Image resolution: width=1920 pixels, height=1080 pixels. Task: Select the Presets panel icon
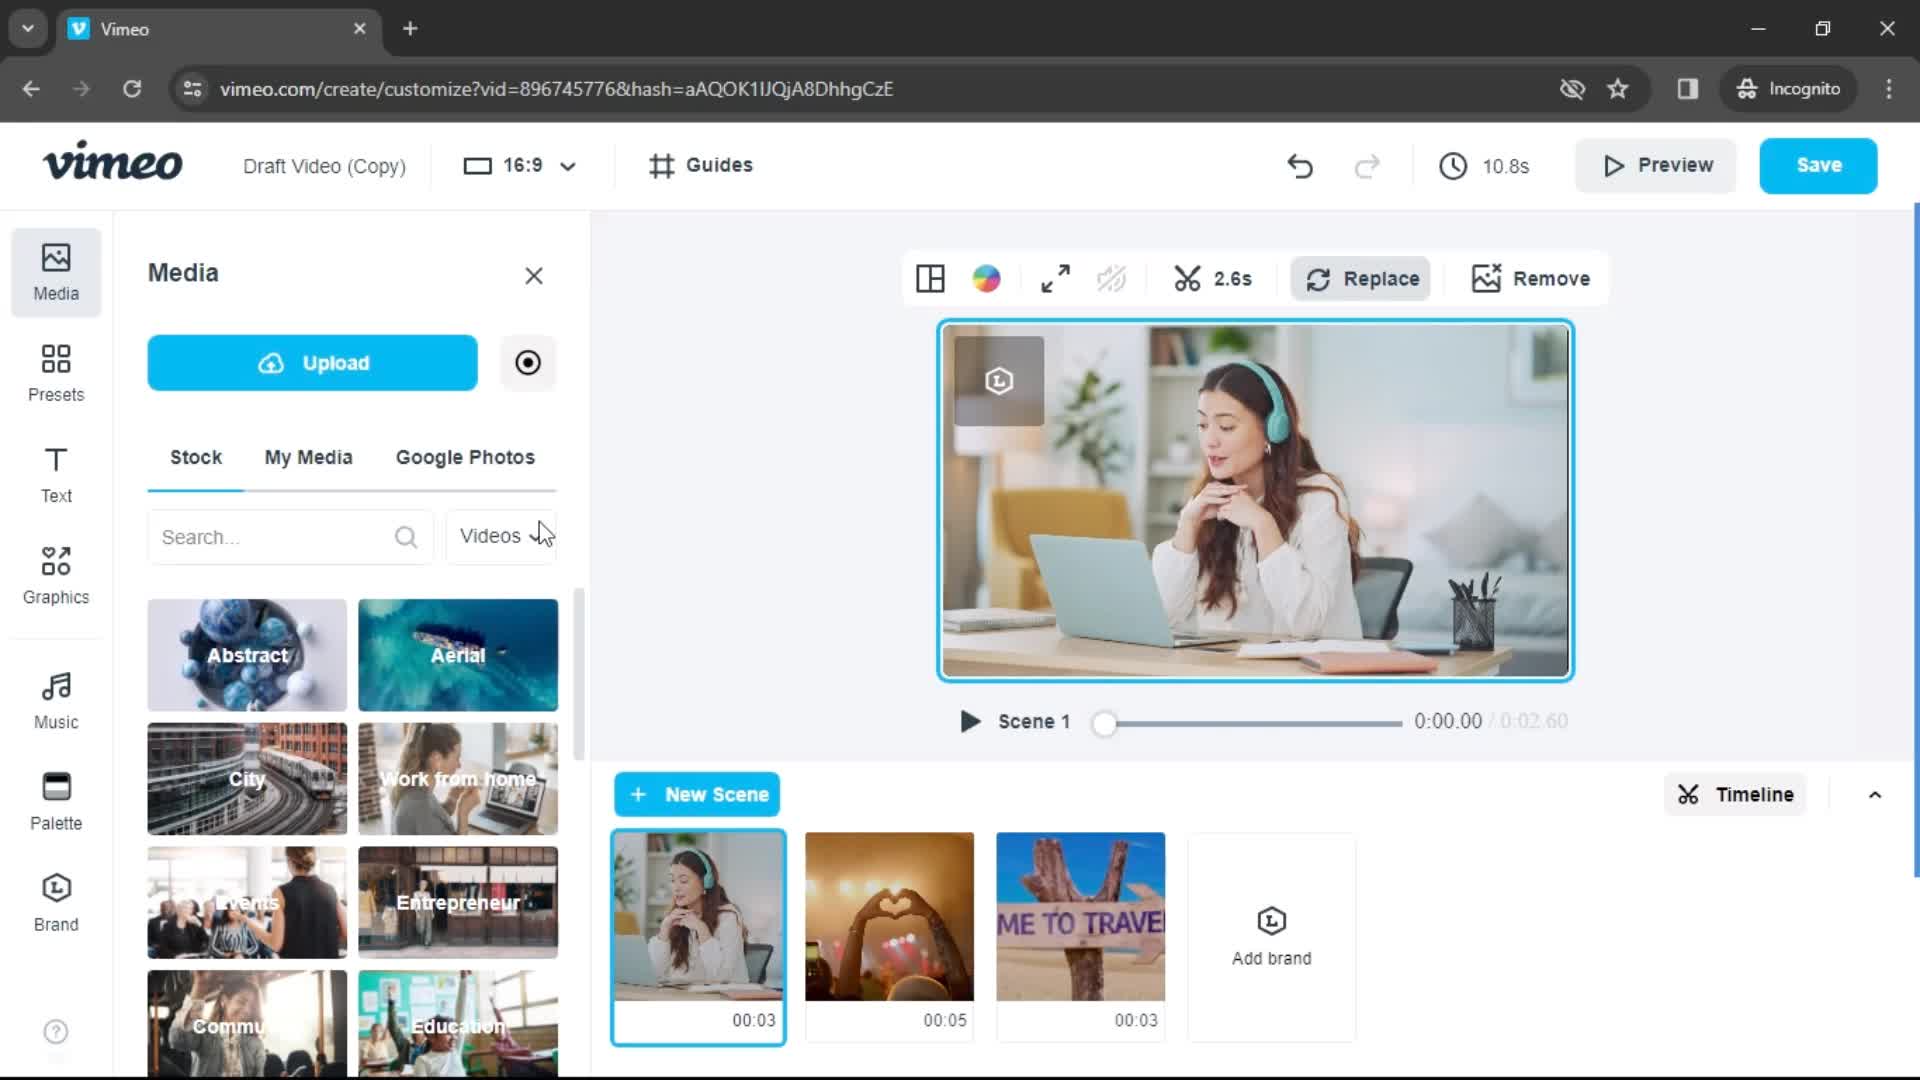pyautogui.click(x=55, y=371)
